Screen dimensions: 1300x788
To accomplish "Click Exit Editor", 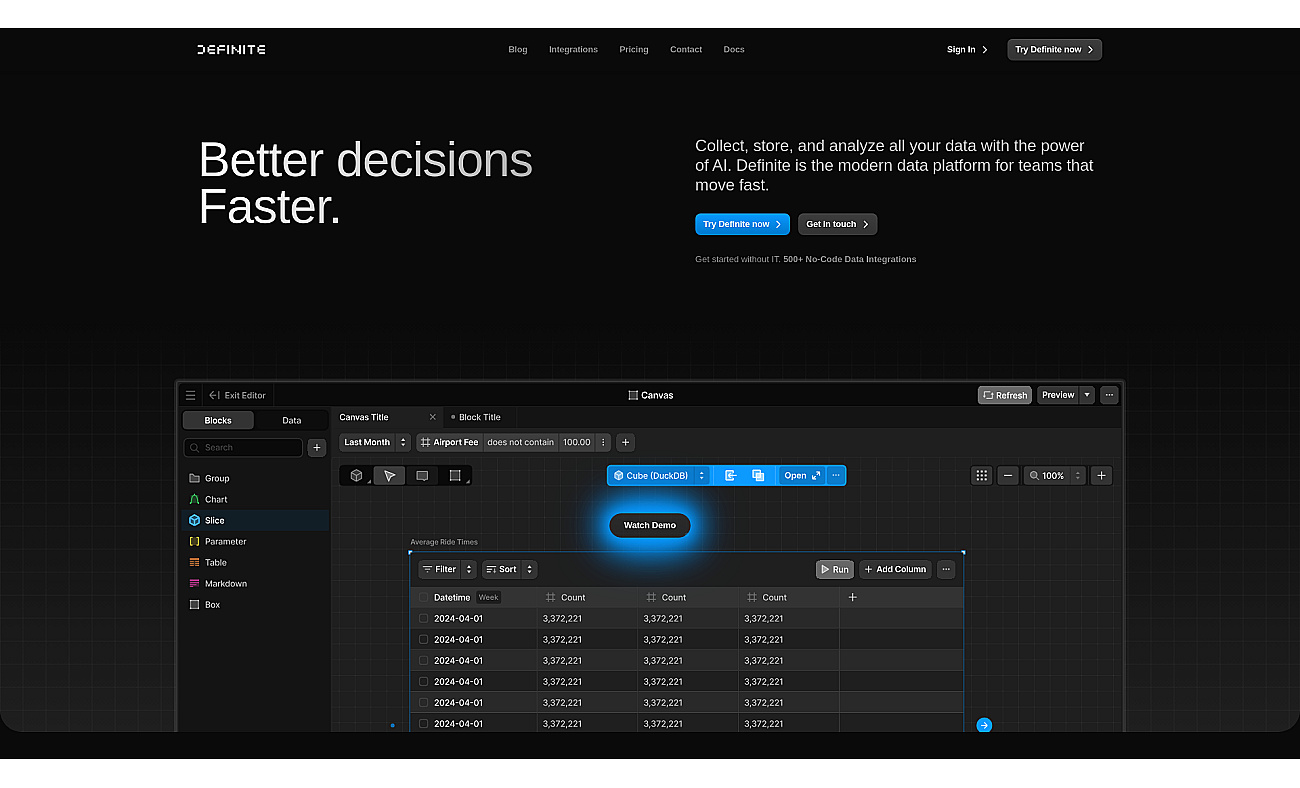I will [x=237, y=395].
